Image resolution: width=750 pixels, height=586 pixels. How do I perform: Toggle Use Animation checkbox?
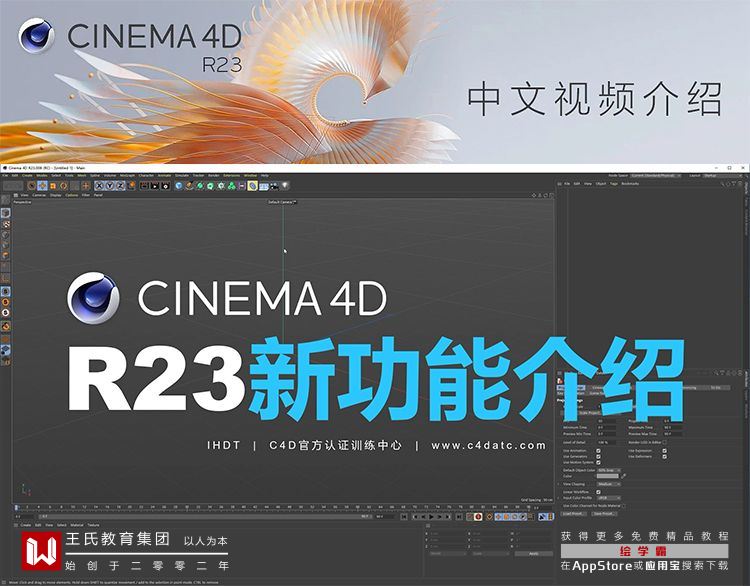[598, 451]
